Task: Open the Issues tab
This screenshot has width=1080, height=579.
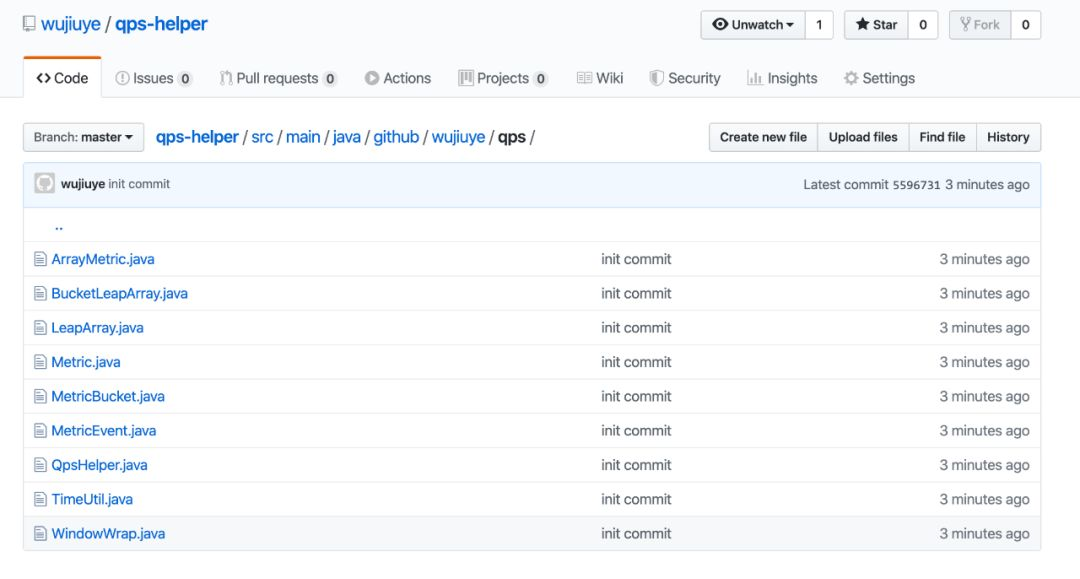Action: click(x=154, y=78)
